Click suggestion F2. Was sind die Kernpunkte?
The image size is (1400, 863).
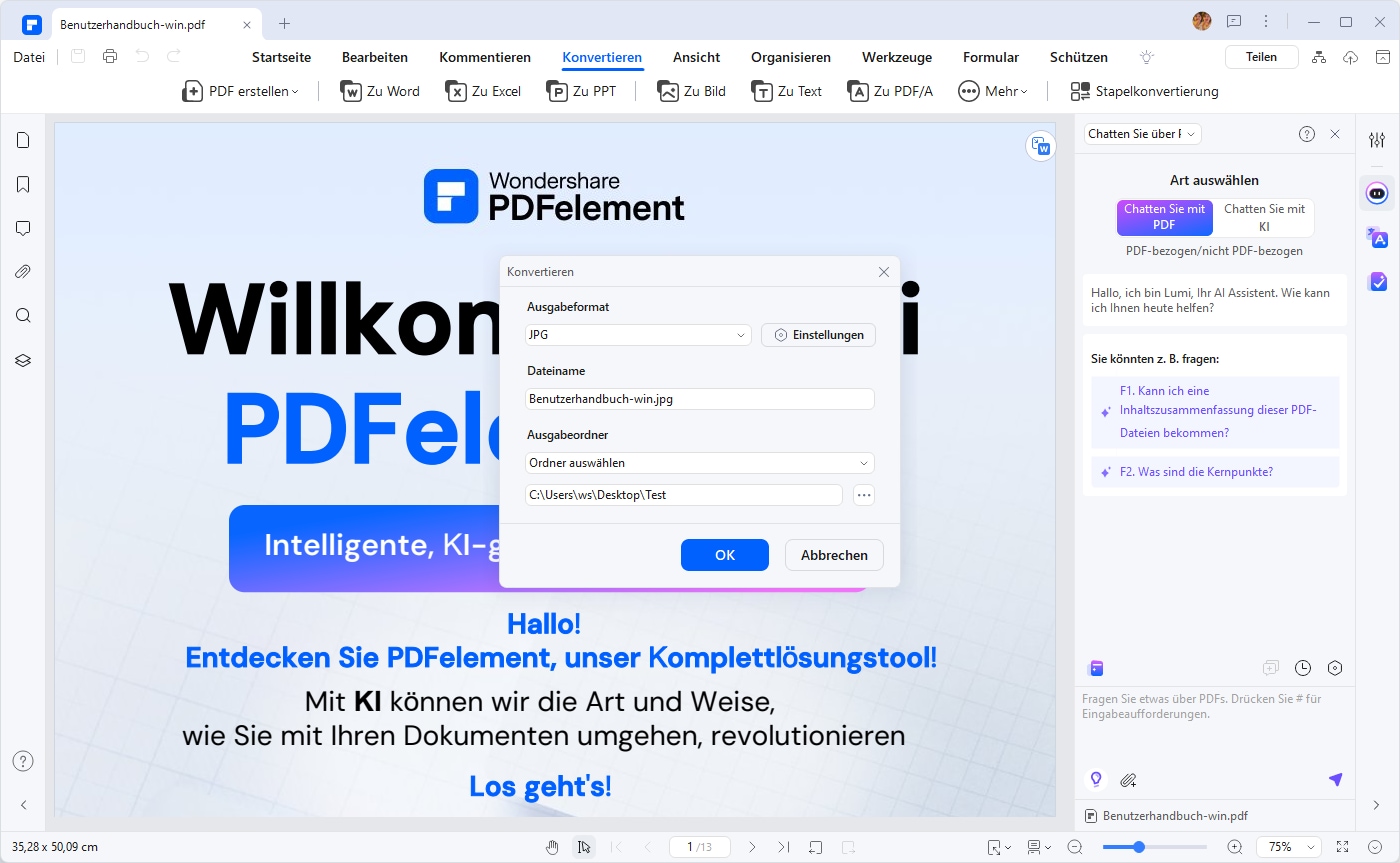pyautogui.click(x=1215, y=472)
